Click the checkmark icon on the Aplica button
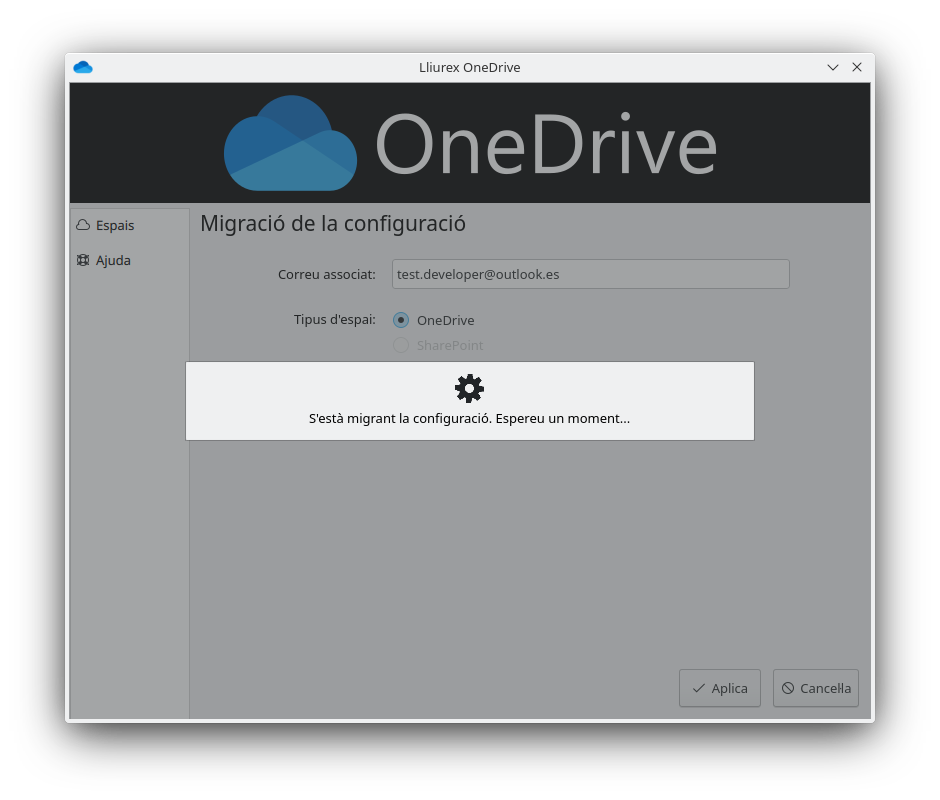This screenshot has height=800, width=940. pos(699,688)
